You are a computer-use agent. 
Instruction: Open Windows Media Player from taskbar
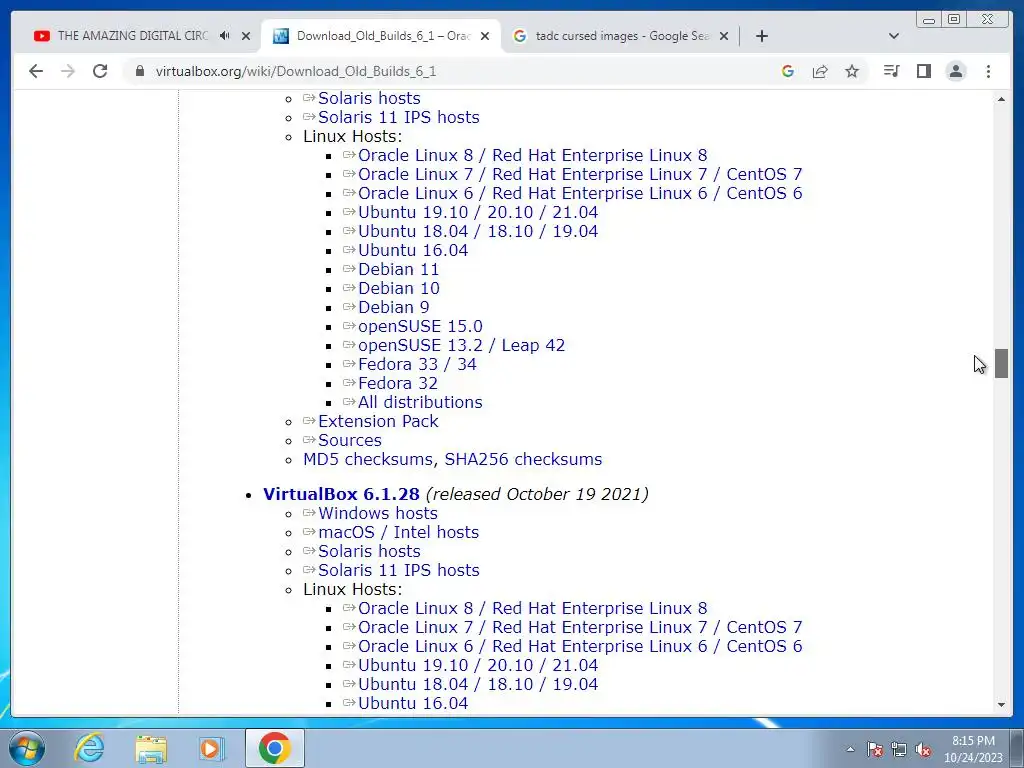click(x=211, y=748)
